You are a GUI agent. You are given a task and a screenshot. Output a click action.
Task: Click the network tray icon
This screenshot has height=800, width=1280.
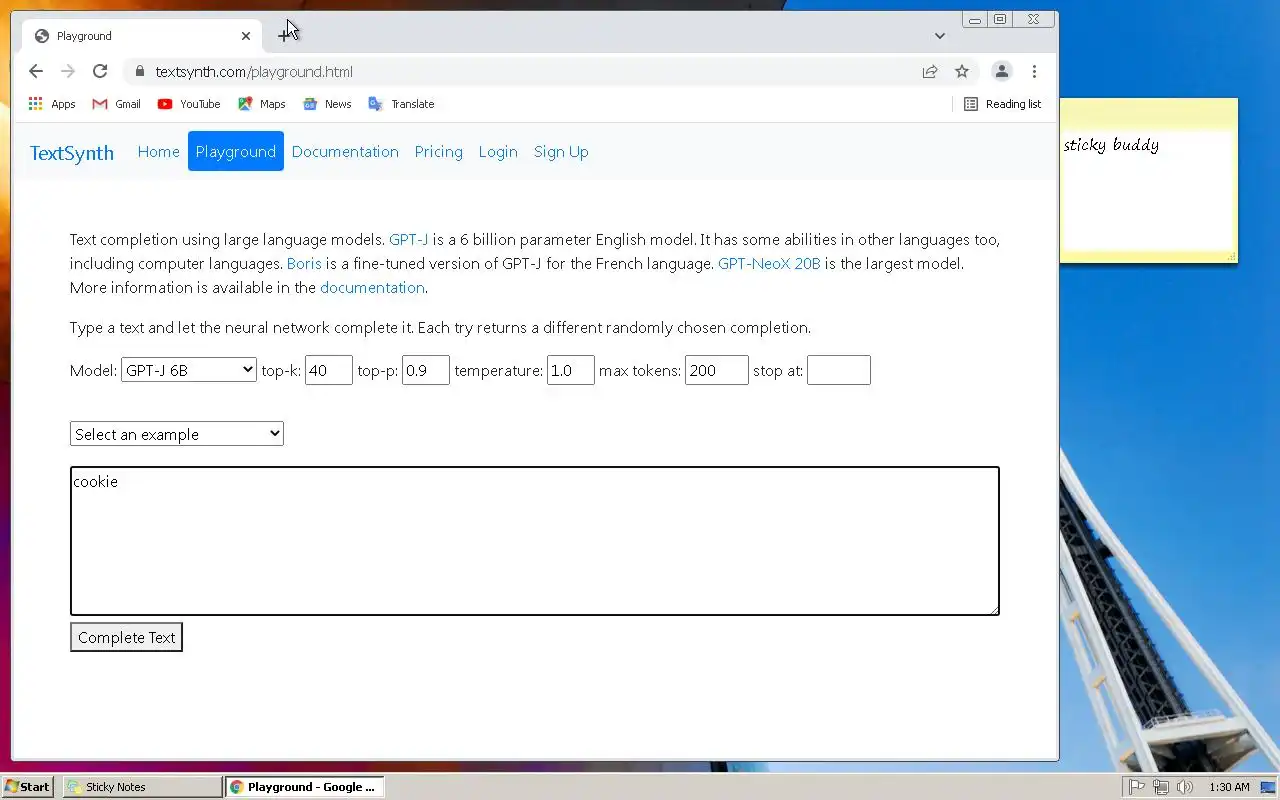coord(1161,787)
